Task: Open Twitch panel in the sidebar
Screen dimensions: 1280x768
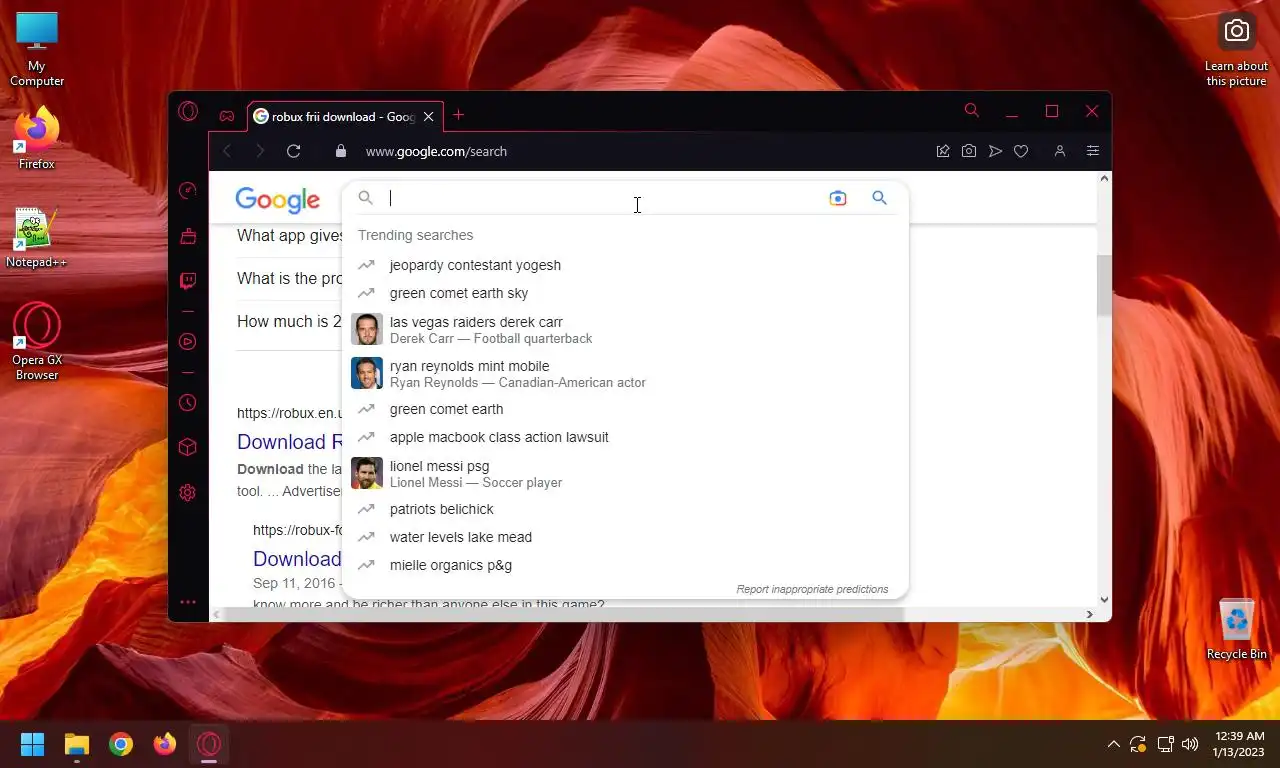Action: click(187, 281)
